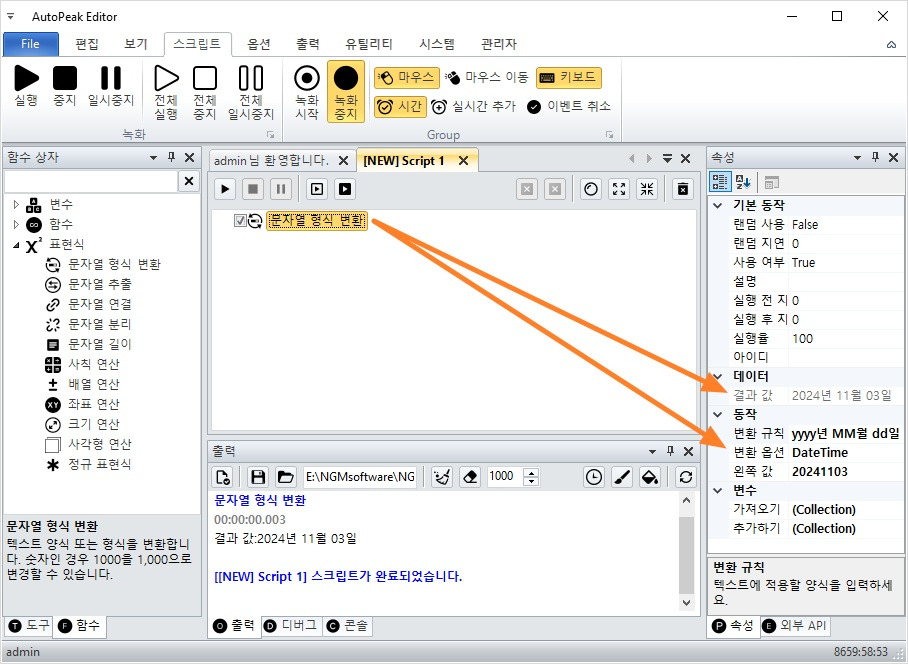Click the clock icon in output toolbar

[x=594, y=477]
